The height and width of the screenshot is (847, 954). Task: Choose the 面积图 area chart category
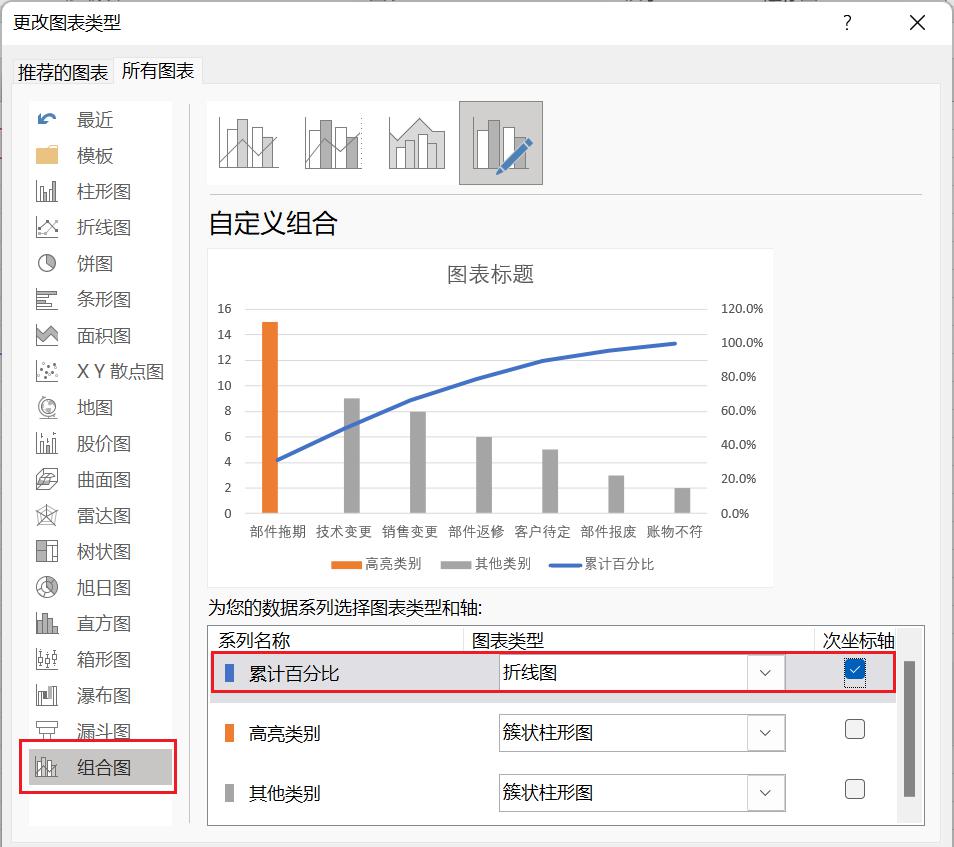(100, 335)
